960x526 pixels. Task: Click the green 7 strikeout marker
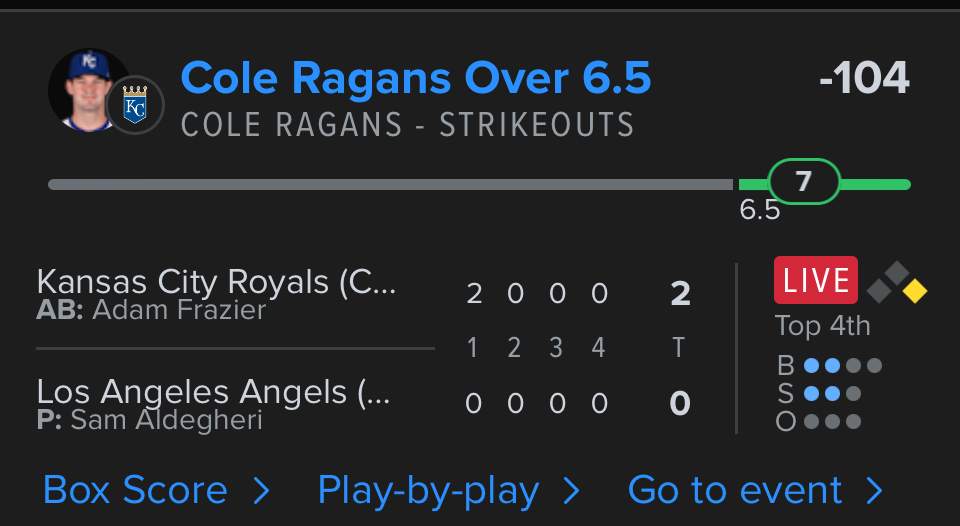(x=804, y=182)
